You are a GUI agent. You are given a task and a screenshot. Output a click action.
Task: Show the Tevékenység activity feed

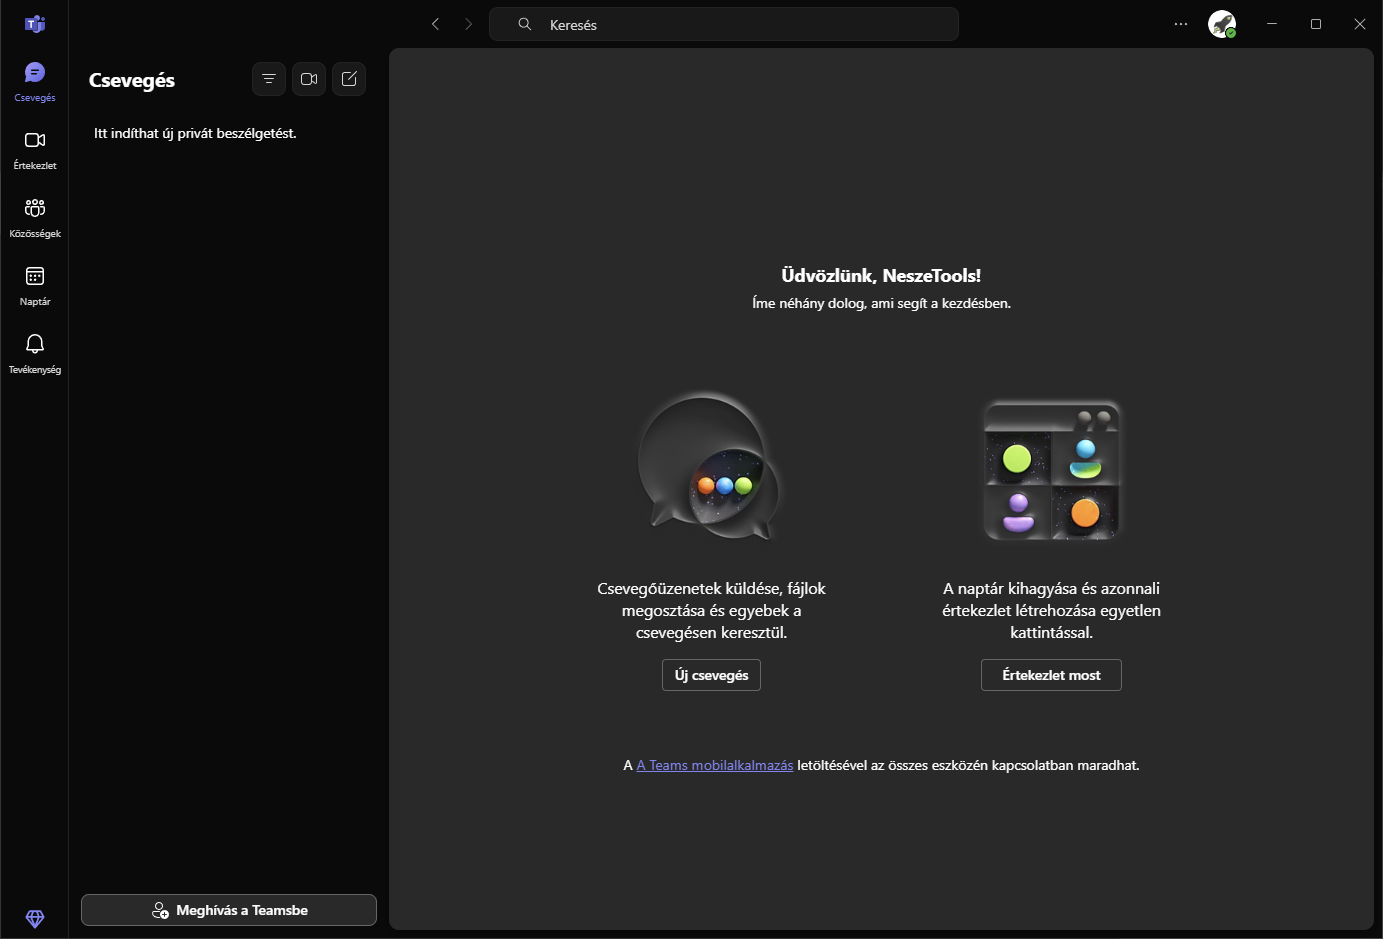[x=35, y=353]
